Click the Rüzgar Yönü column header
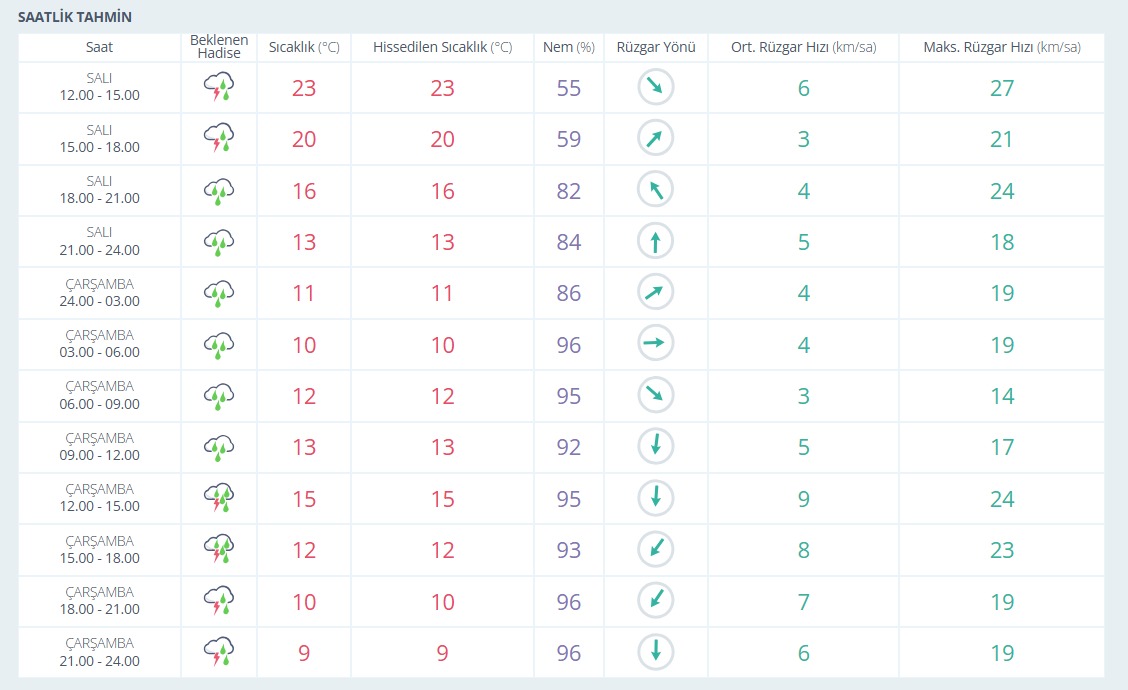The width and height of the screenshot is (1128, 690). coord(656,47)
